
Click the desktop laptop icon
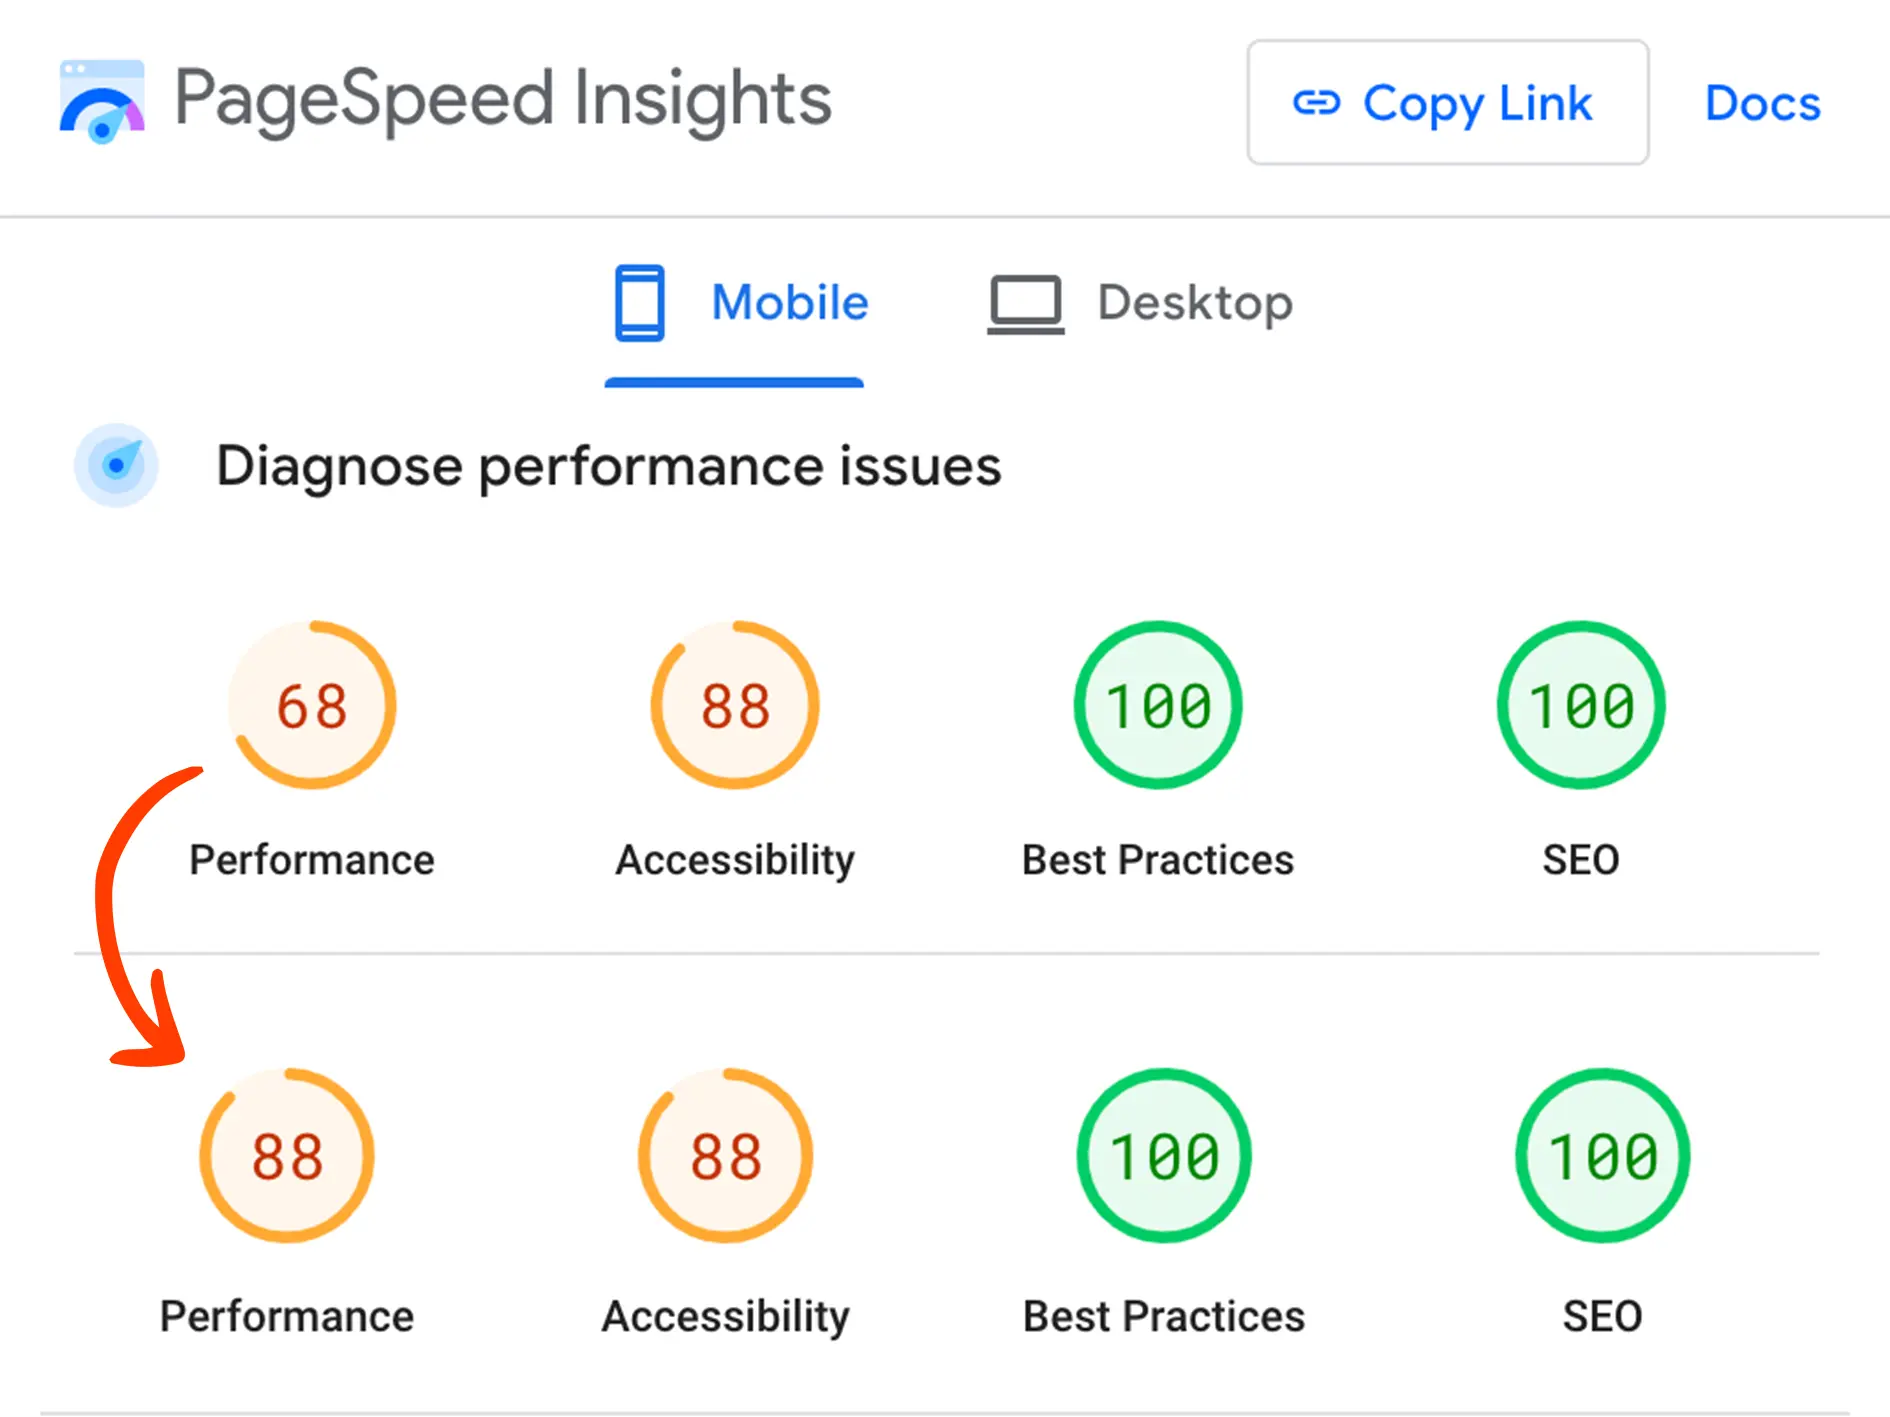[x=1025, y=304]
